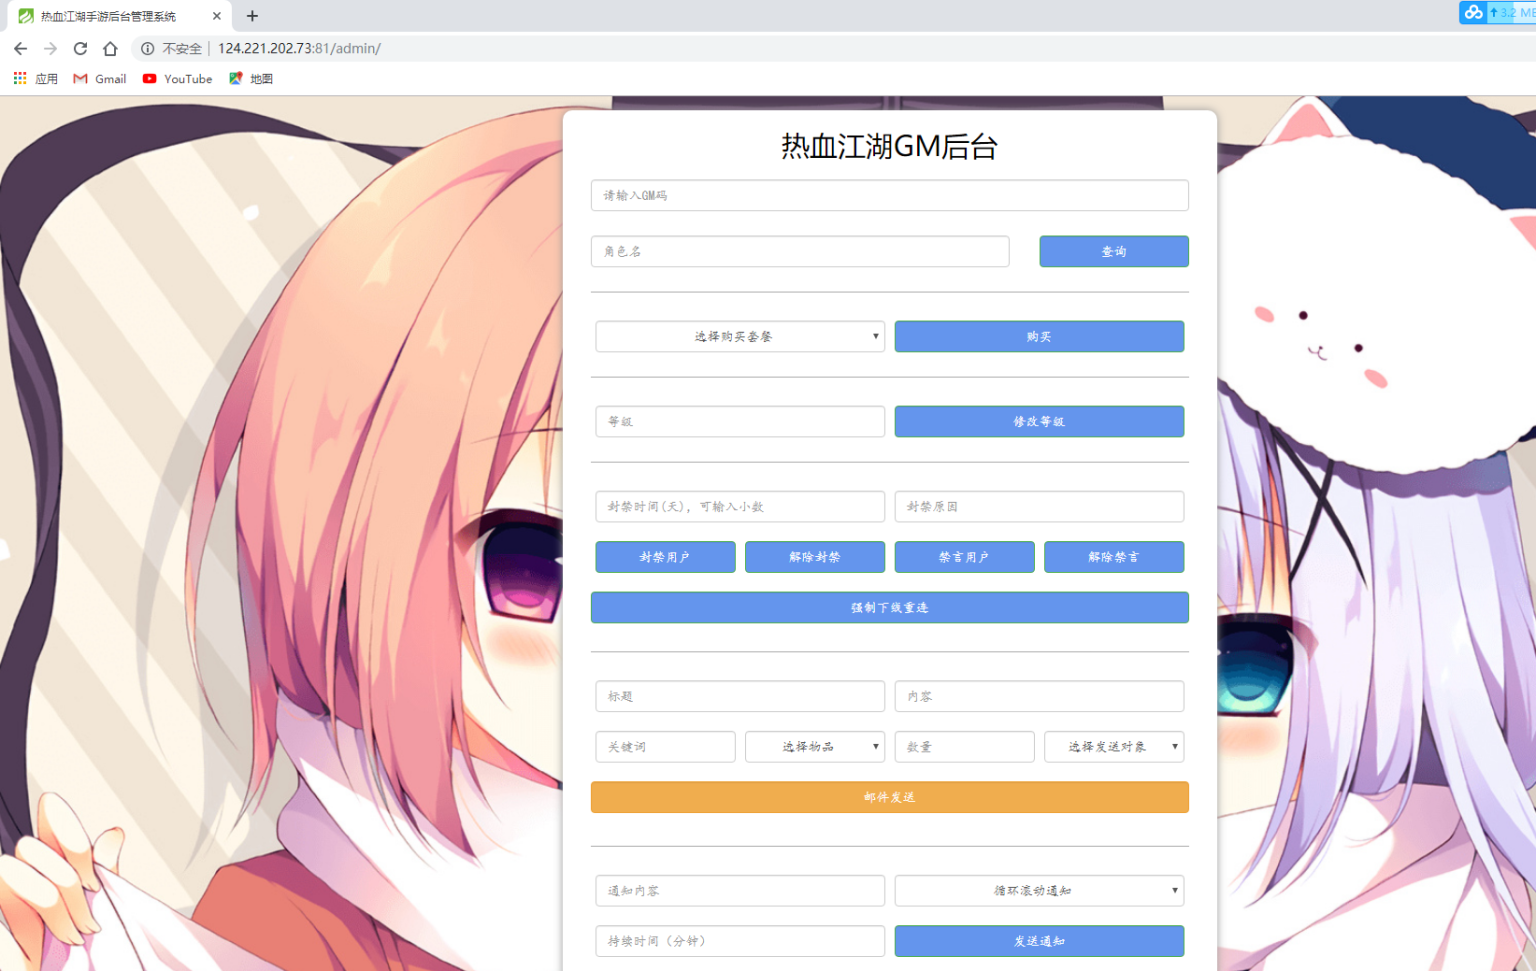The height and width of the screenshot is (971, 1536).
Task: Expand the 选择购买套餐 dropdown
Action: 740,336
